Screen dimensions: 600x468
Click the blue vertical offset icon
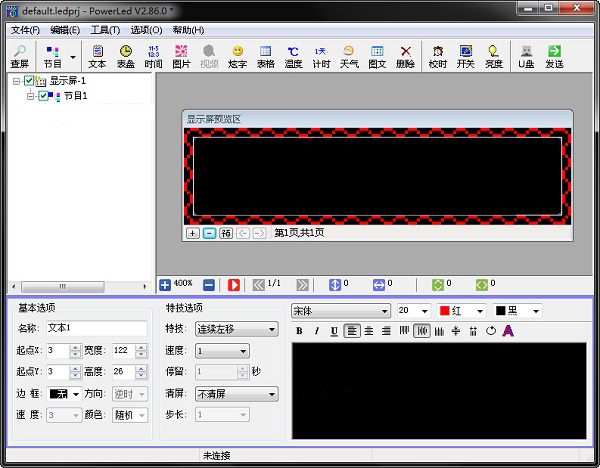click(335, 285)
